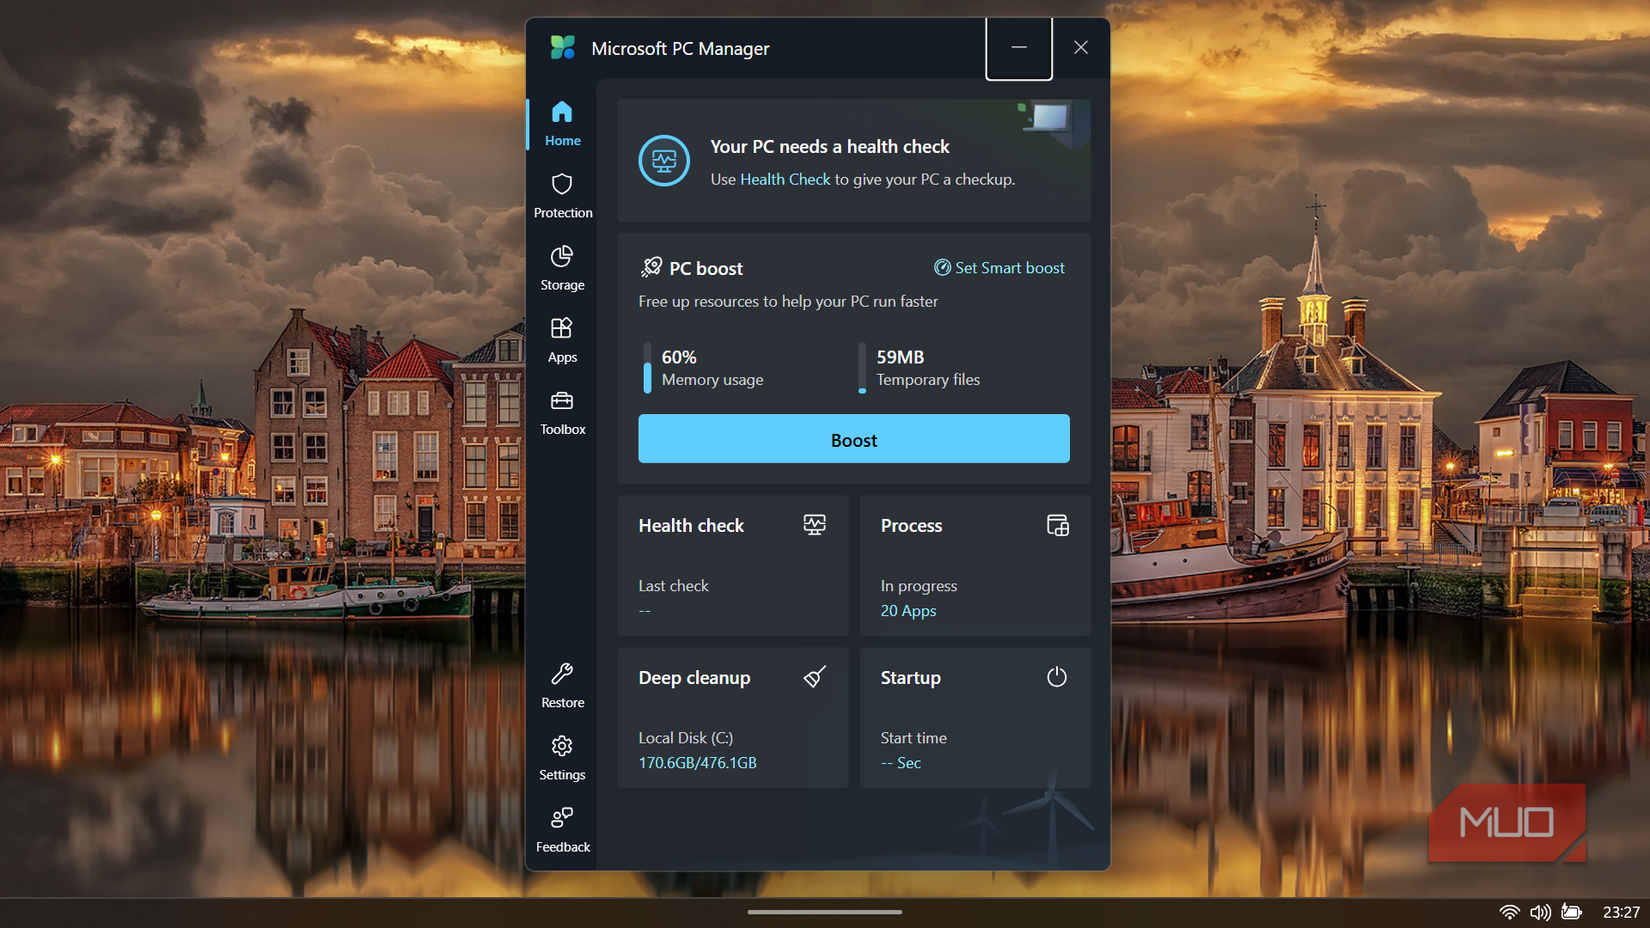
Task: Click the Health check monitor icon
Action: pyautogui.click(x=814, y=524)
